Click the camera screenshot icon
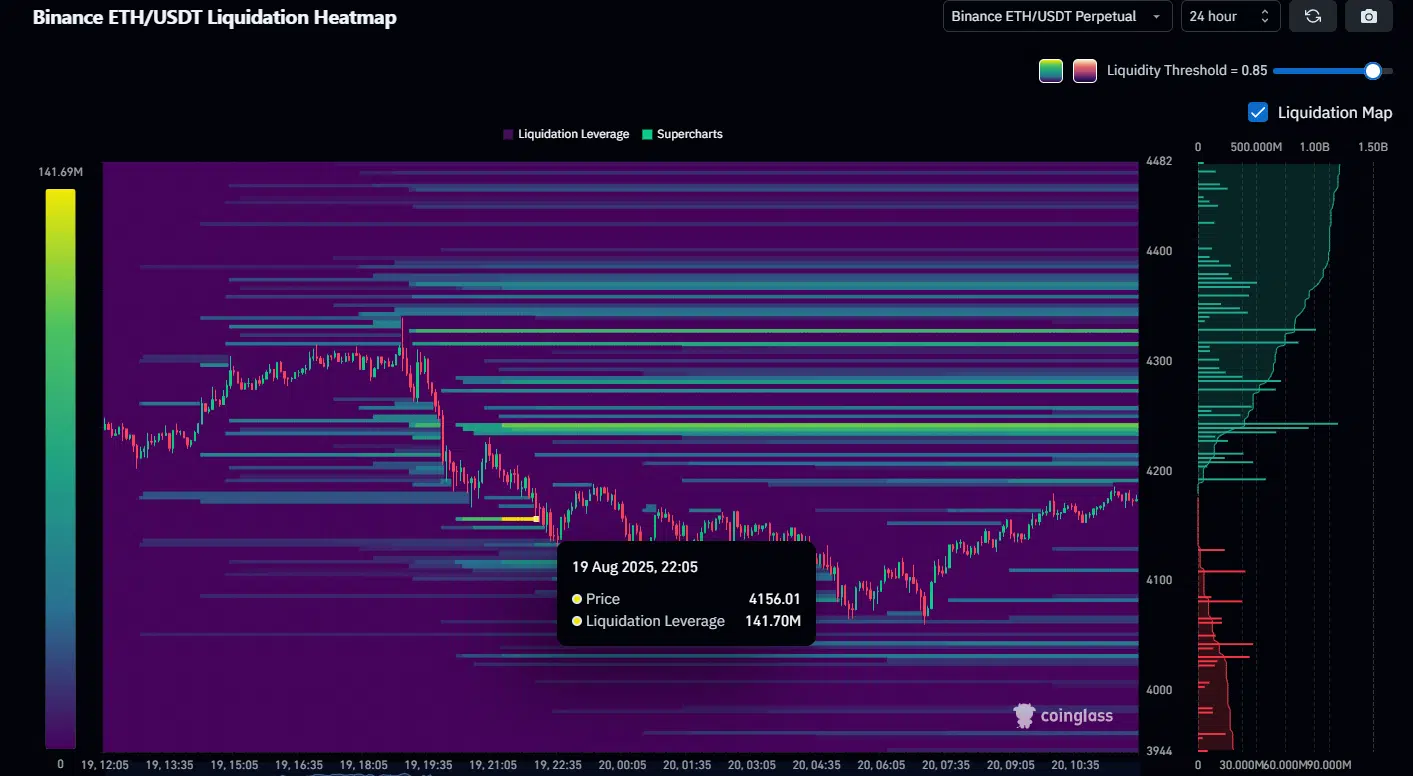This screenshot has height=776, width=1413. coord(1369,16)
